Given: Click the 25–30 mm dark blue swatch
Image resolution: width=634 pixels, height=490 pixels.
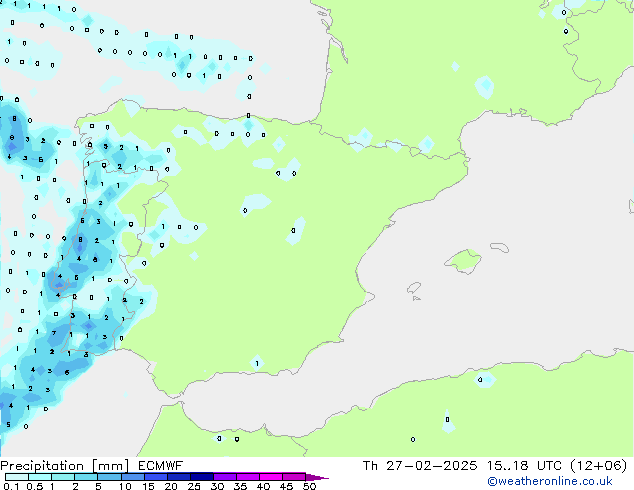Looking at the screenshot, I should tap(201, 477).
